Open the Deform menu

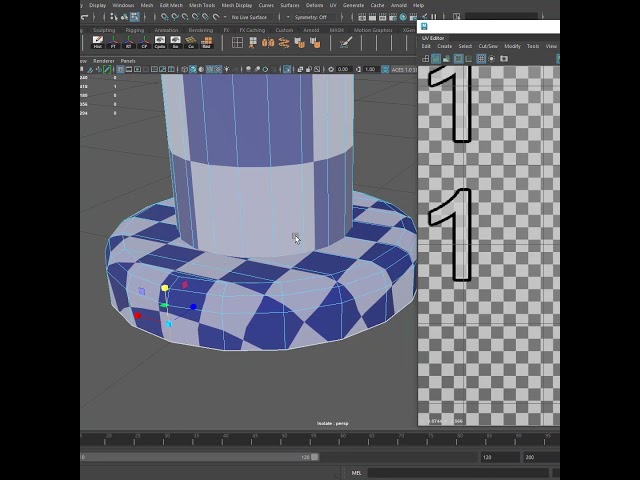[314, 5]
